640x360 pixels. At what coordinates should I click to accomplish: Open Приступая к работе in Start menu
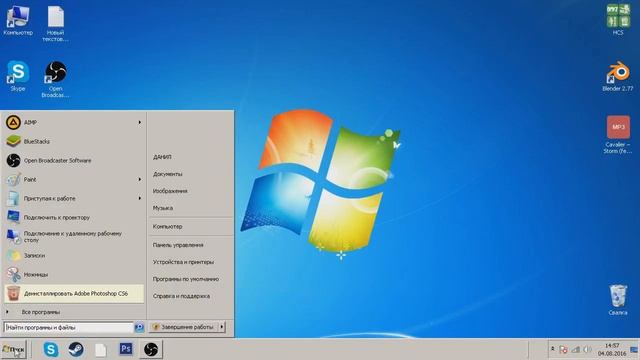coord(74,198)
